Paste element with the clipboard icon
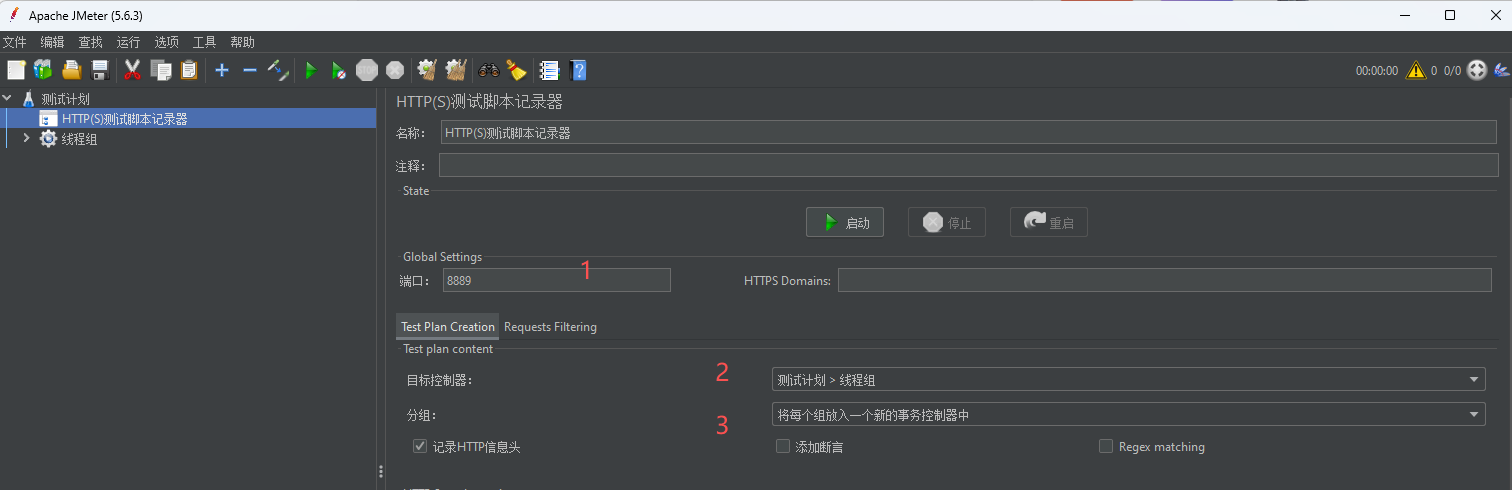 coord(188,70)
